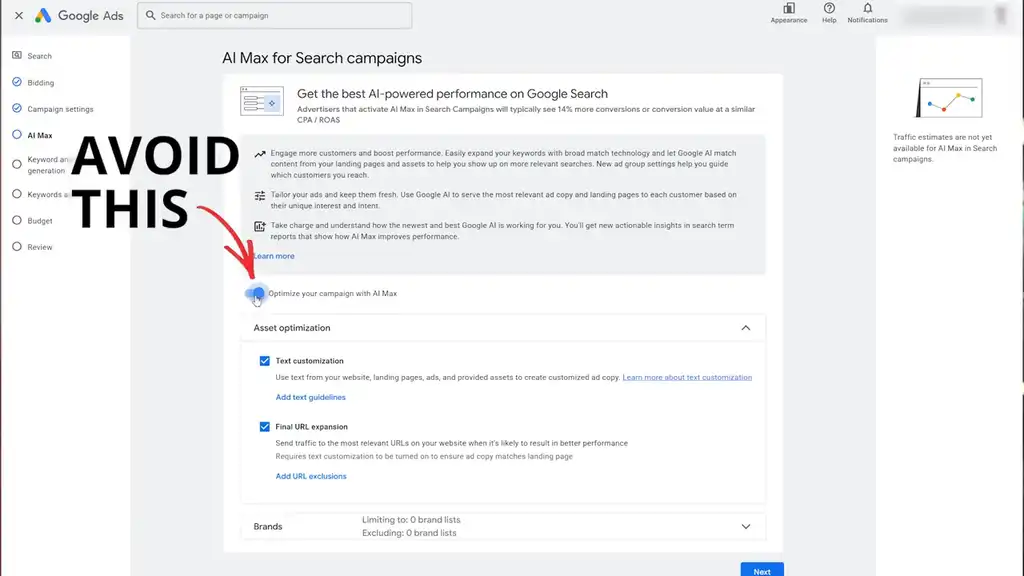This screenshot has width=1024, height=576.
Task: Click the traffic estimates chart thumbnail
Action: pyautogui.click(x=949, y=98)
